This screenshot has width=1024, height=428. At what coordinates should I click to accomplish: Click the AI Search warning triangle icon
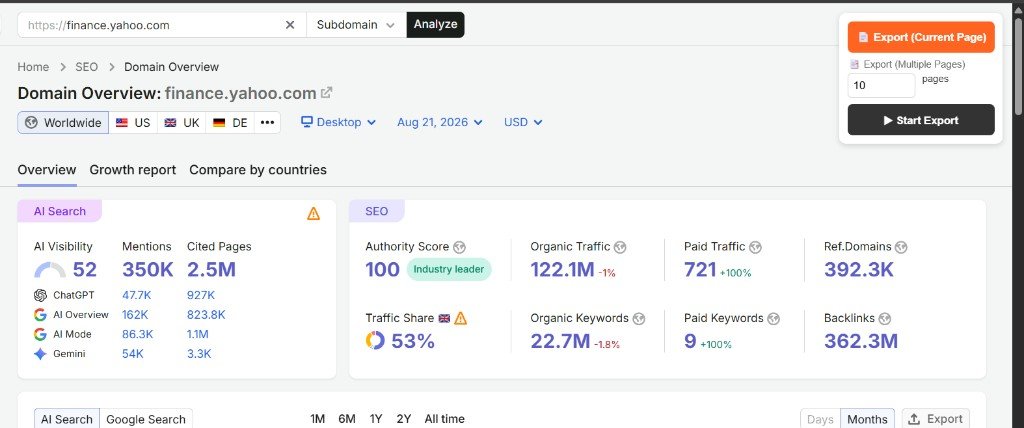[313, 213]
